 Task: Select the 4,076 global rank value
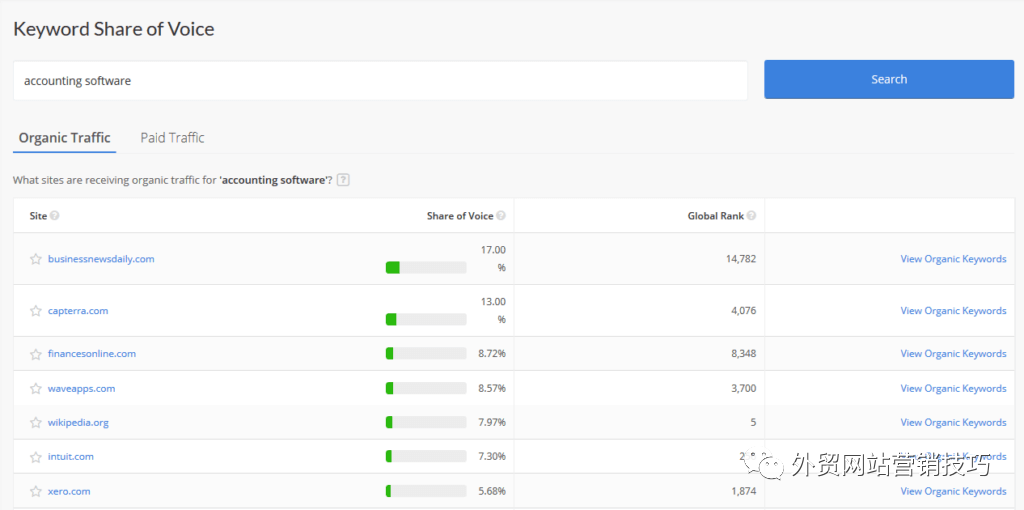[743, 311]
